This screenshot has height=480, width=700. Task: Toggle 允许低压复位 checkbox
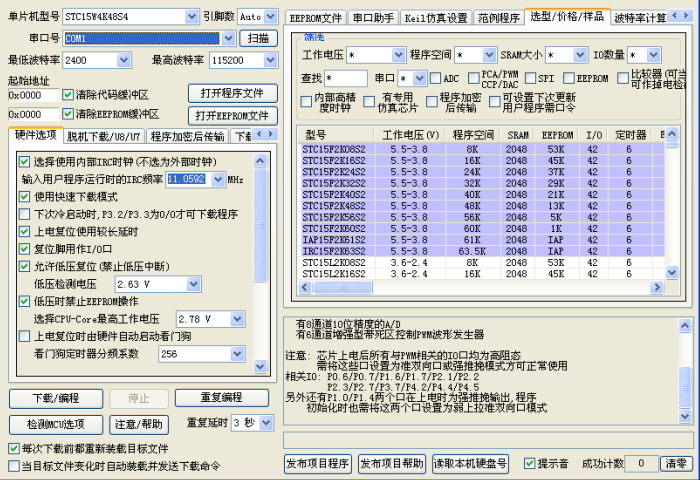click(25, 267)
